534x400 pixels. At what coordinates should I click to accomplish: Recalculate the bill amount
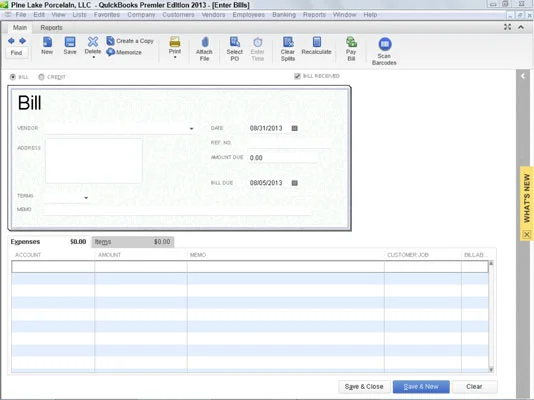point(316,46)
